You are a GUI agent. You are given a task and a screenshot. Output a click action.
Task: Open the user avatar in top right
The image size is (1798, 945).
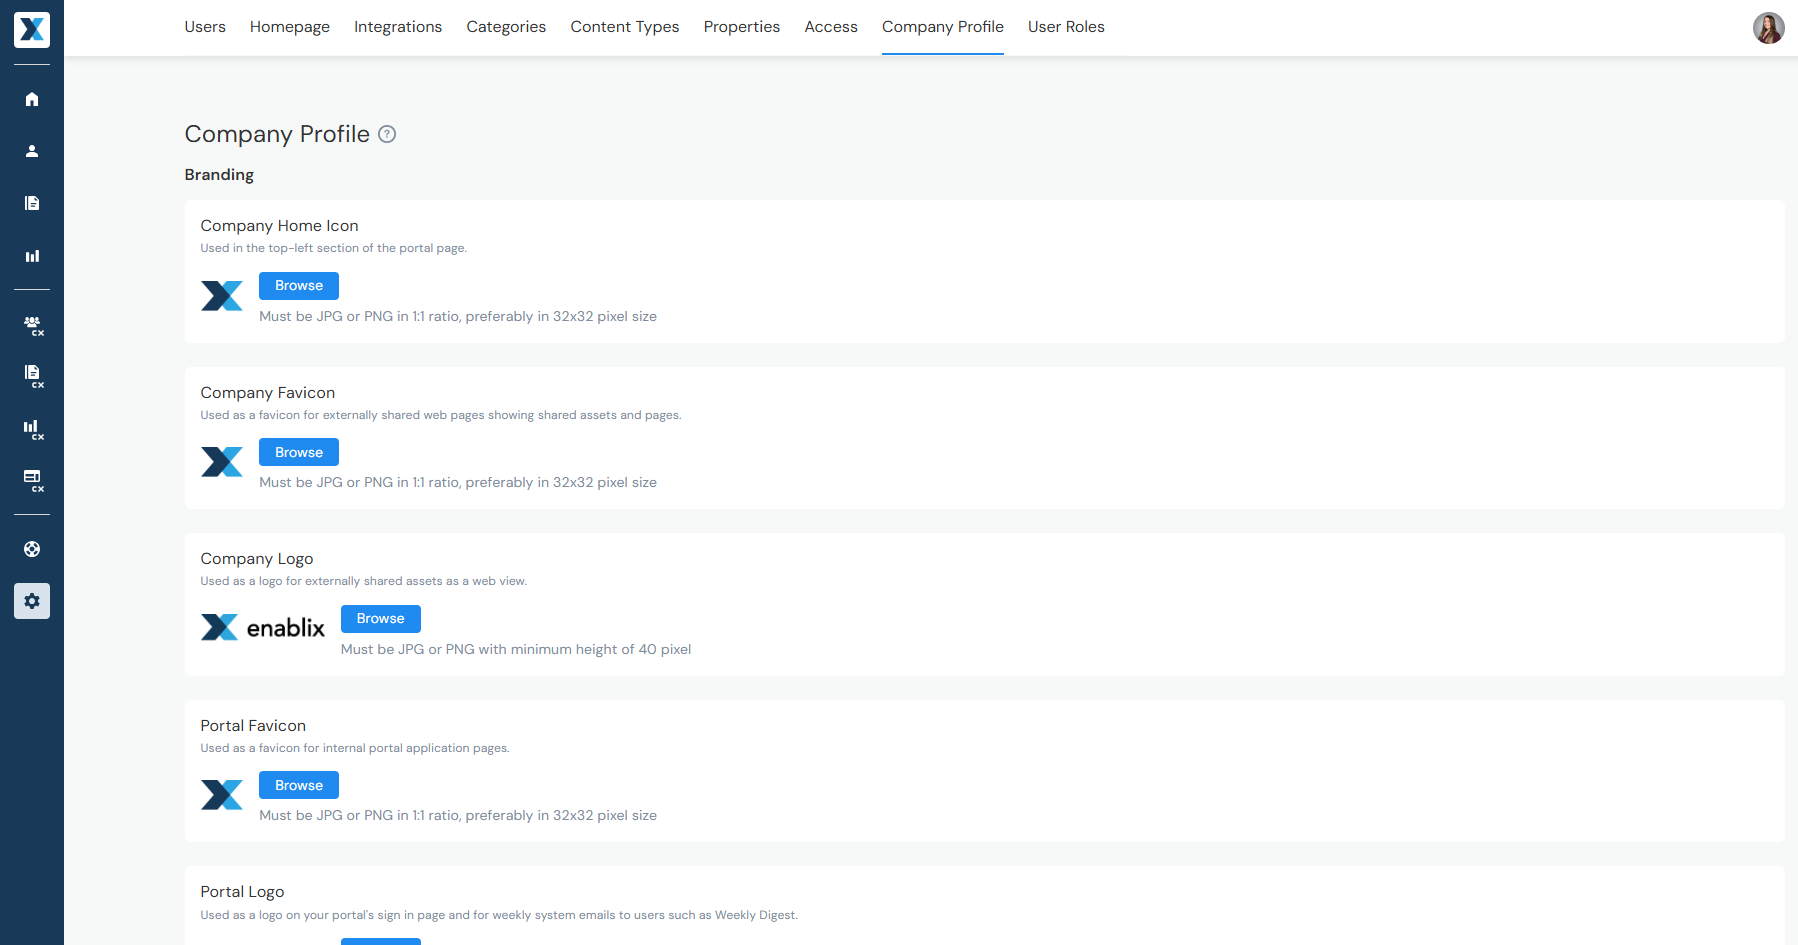pos(1768,28)
